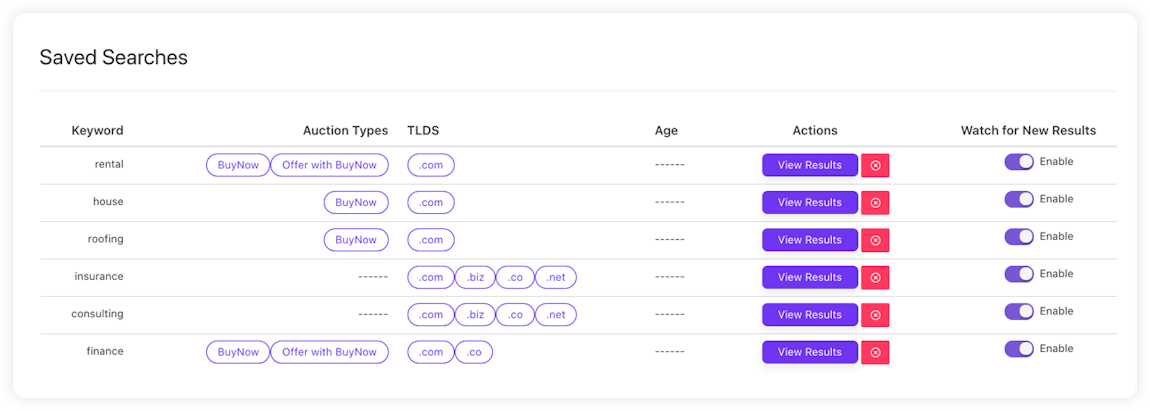The width and height of the screenshot is (1150, 411).
Task: Click View Results for roofing
Action: pos(809,240)
